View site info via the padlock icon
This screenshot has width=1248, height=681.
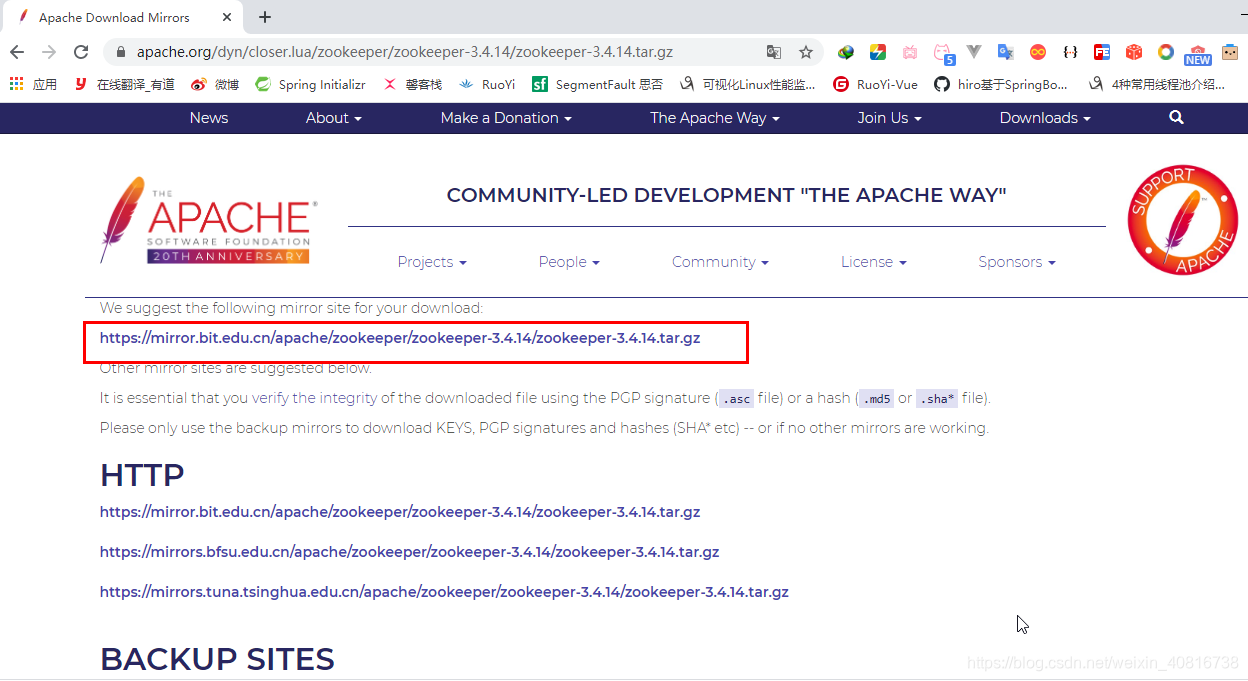click(x=120, y=52)
